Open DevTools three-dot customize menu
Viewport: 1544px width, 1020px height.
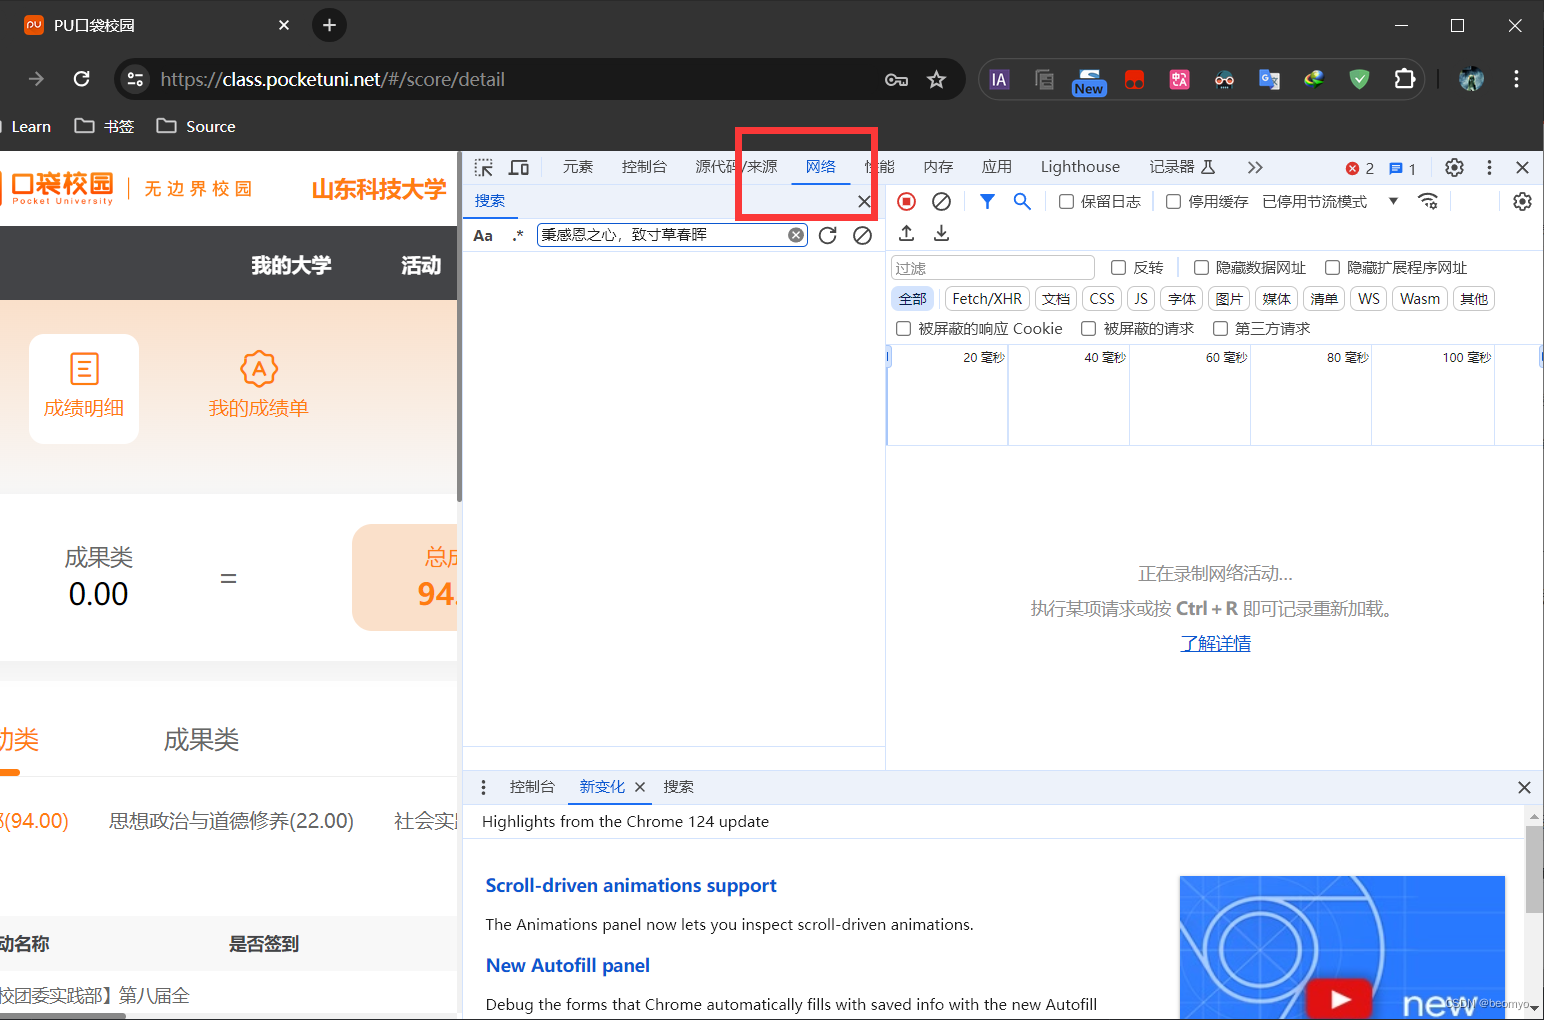tap(1489, 167)
